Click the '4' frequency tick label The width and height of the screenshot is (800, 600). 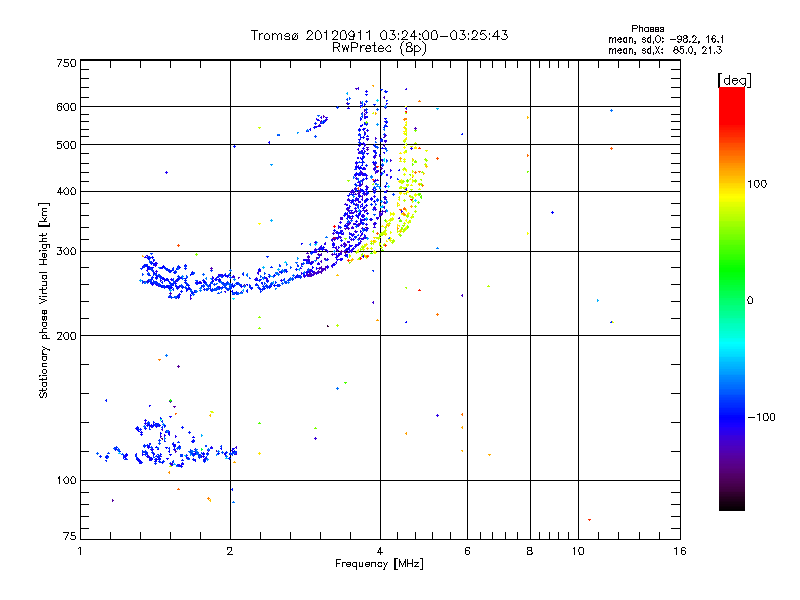click(380, 551)
